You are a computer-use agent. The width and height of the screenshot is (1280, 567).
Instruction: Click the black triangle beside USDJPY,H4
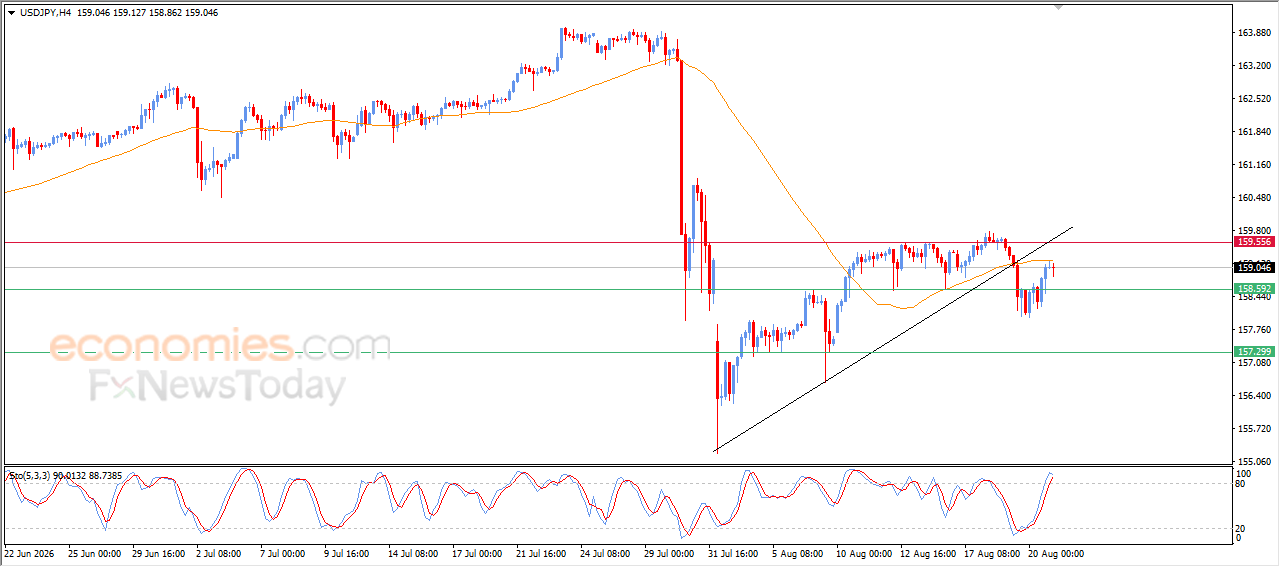(x=11, y=12)
